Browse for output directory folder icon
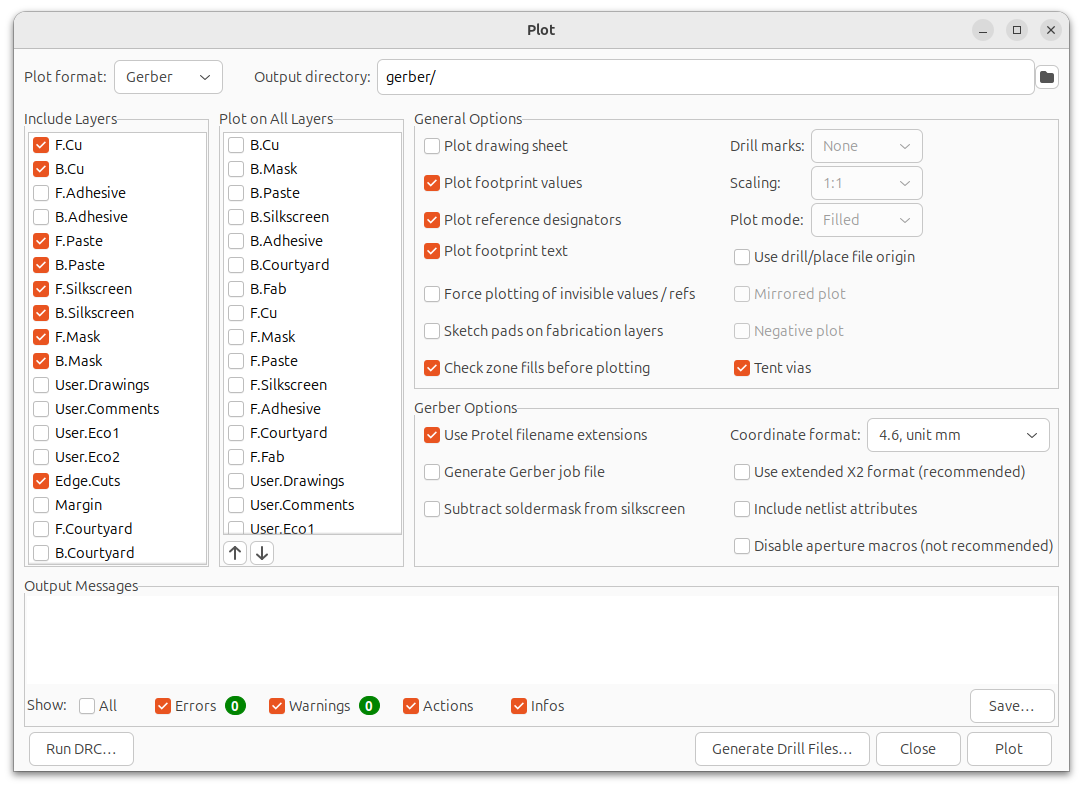1083x788 pixels. pyautogui.click(x=1046, y=77)
